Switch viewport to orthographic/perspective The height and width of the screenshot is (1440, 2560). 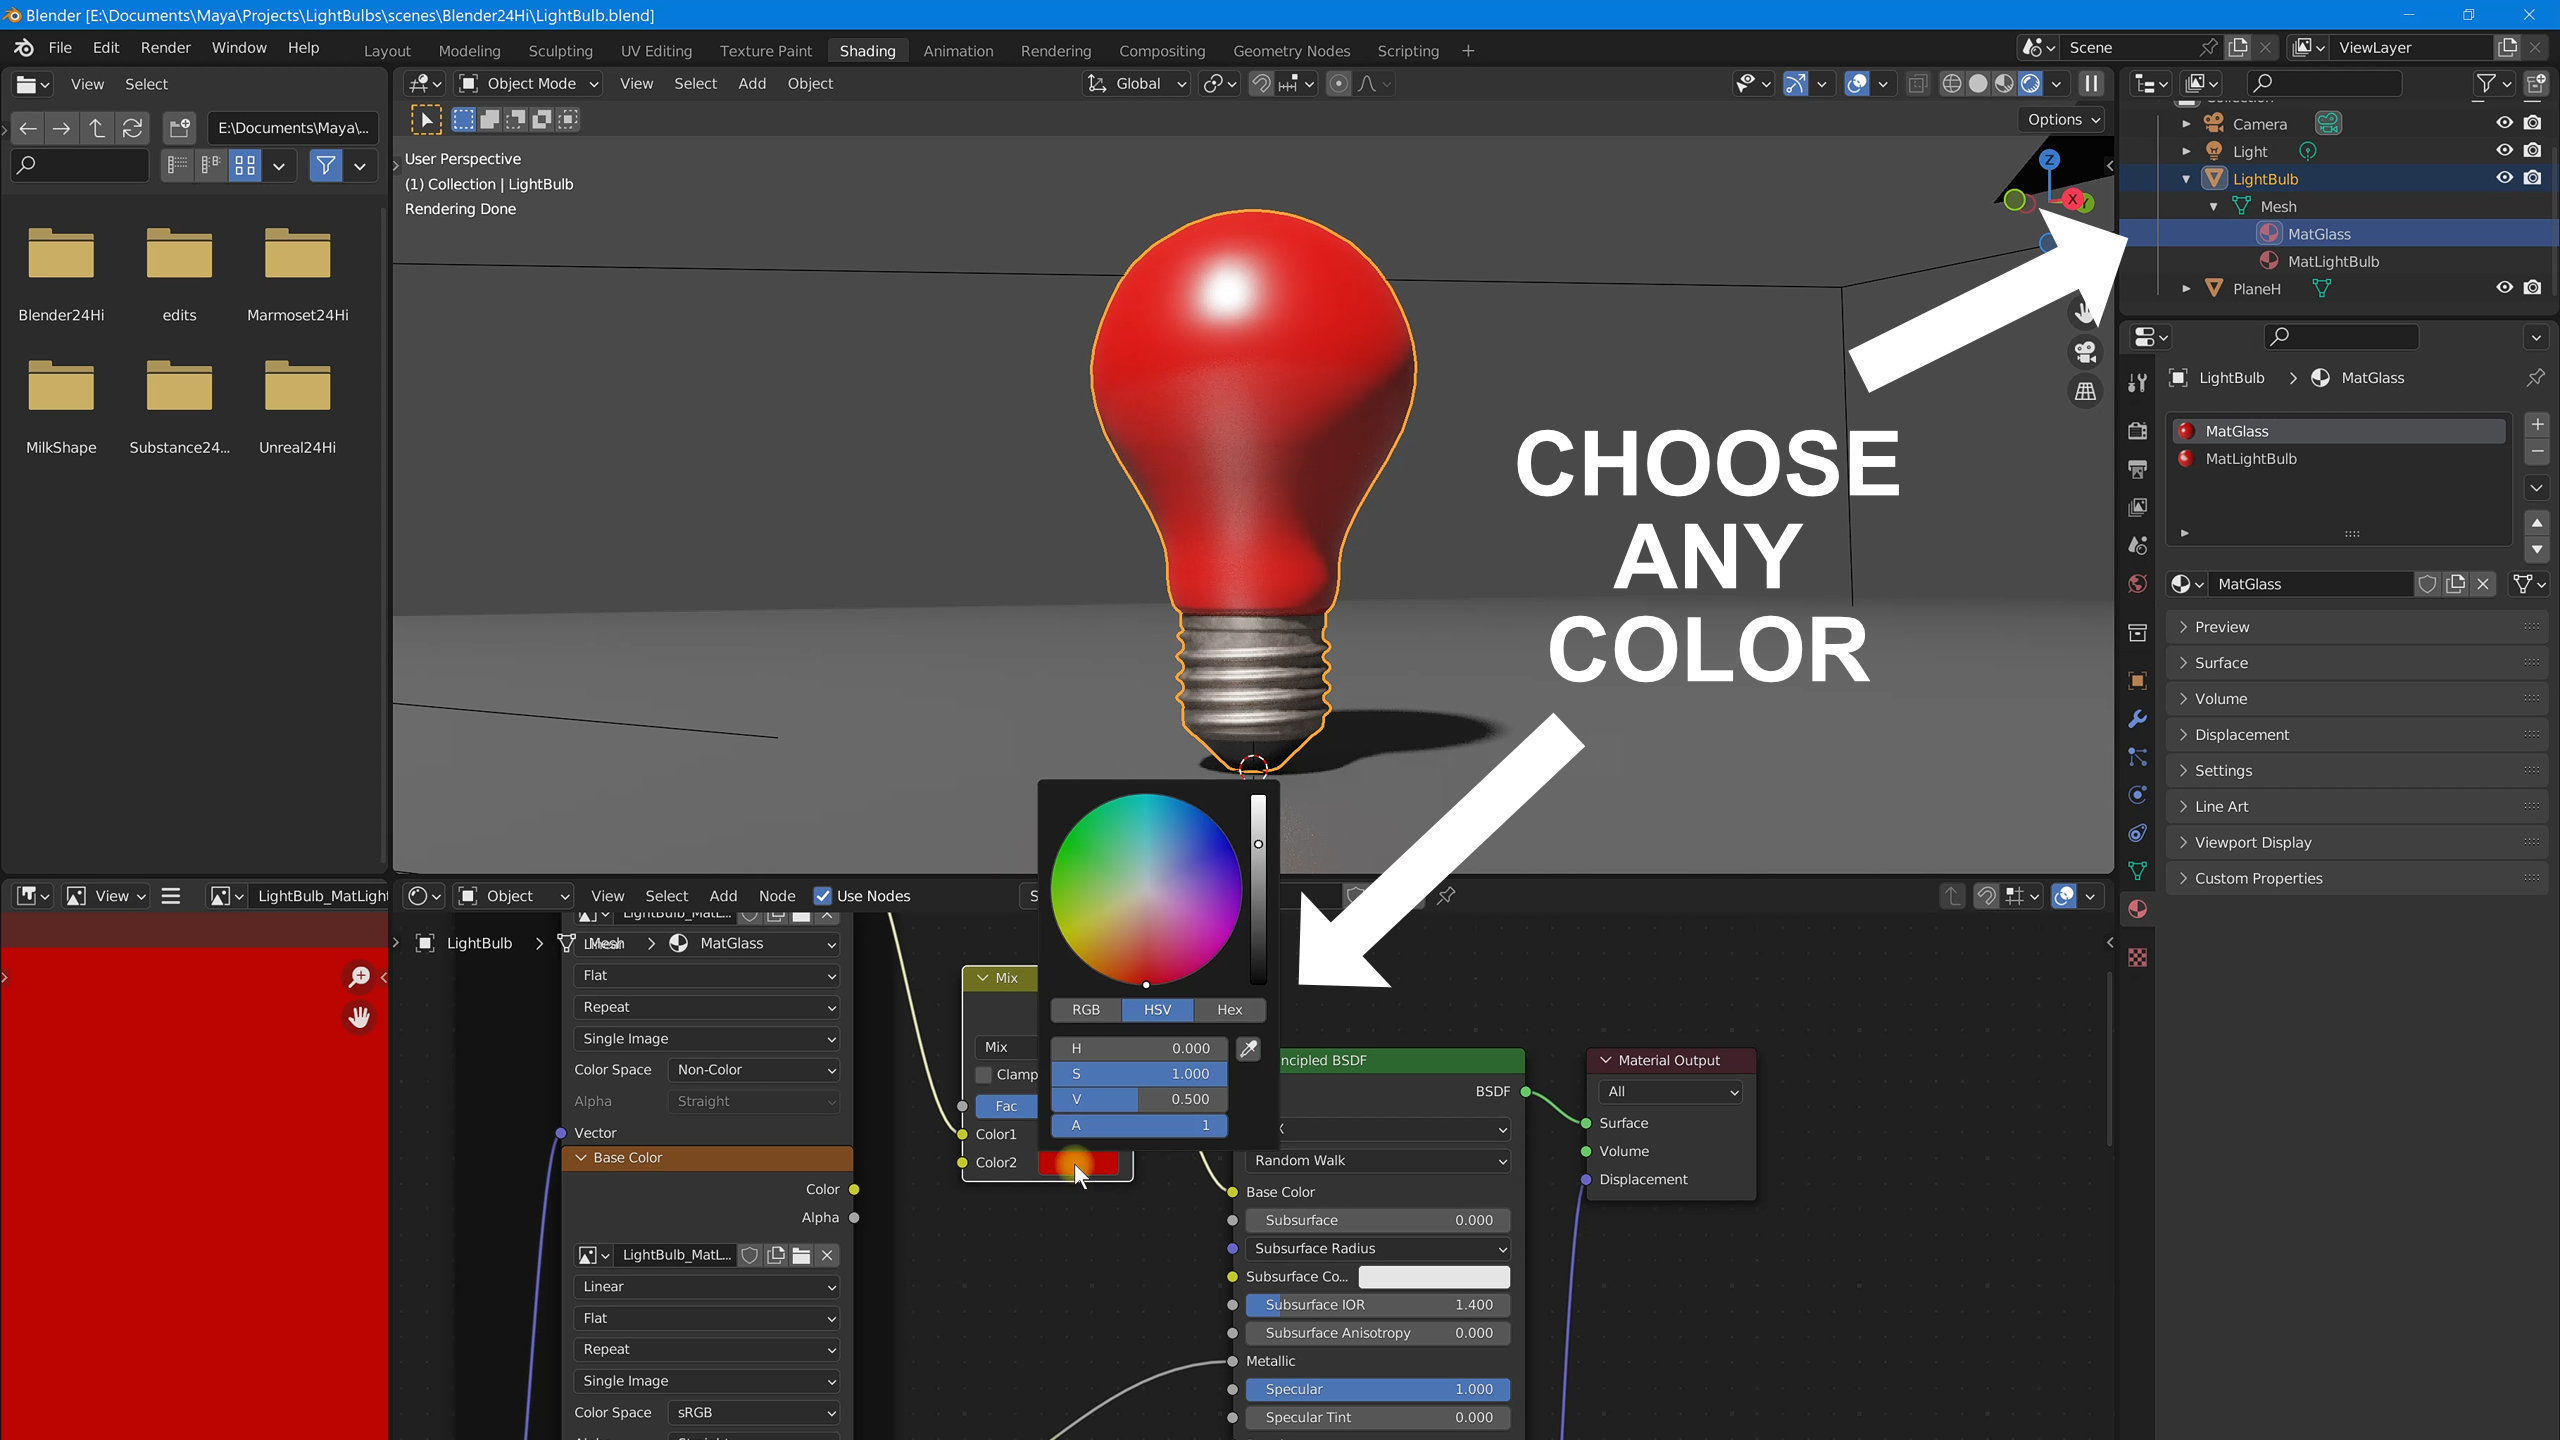(x=2085, y=391)
